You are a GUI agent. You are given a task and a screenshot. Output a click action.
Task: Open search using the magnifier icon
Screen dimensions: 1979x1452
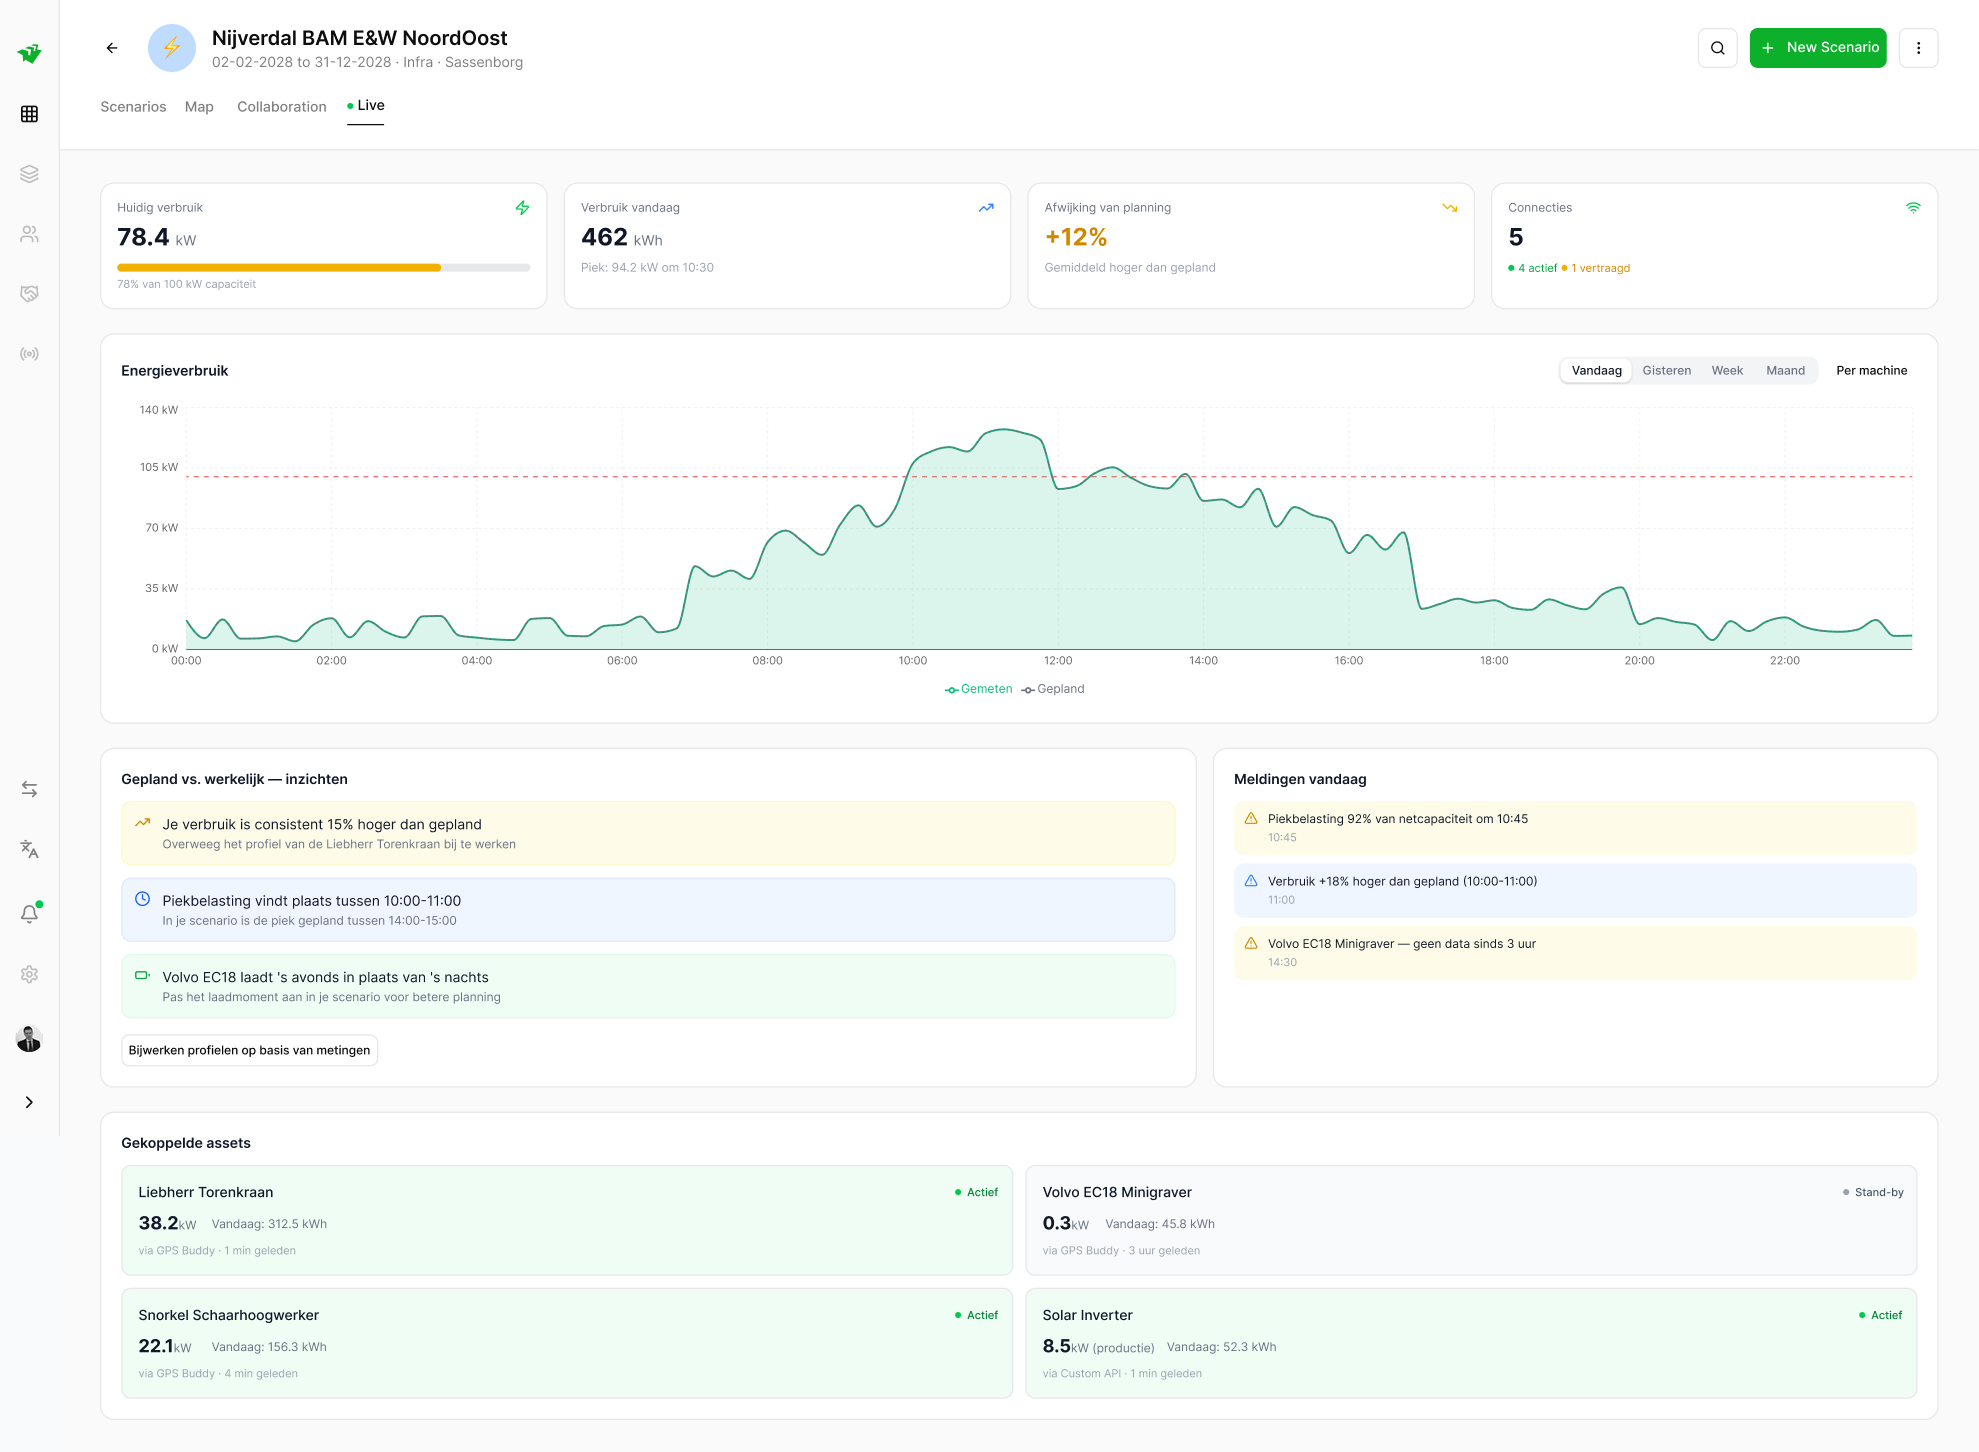click(1717, 47)
